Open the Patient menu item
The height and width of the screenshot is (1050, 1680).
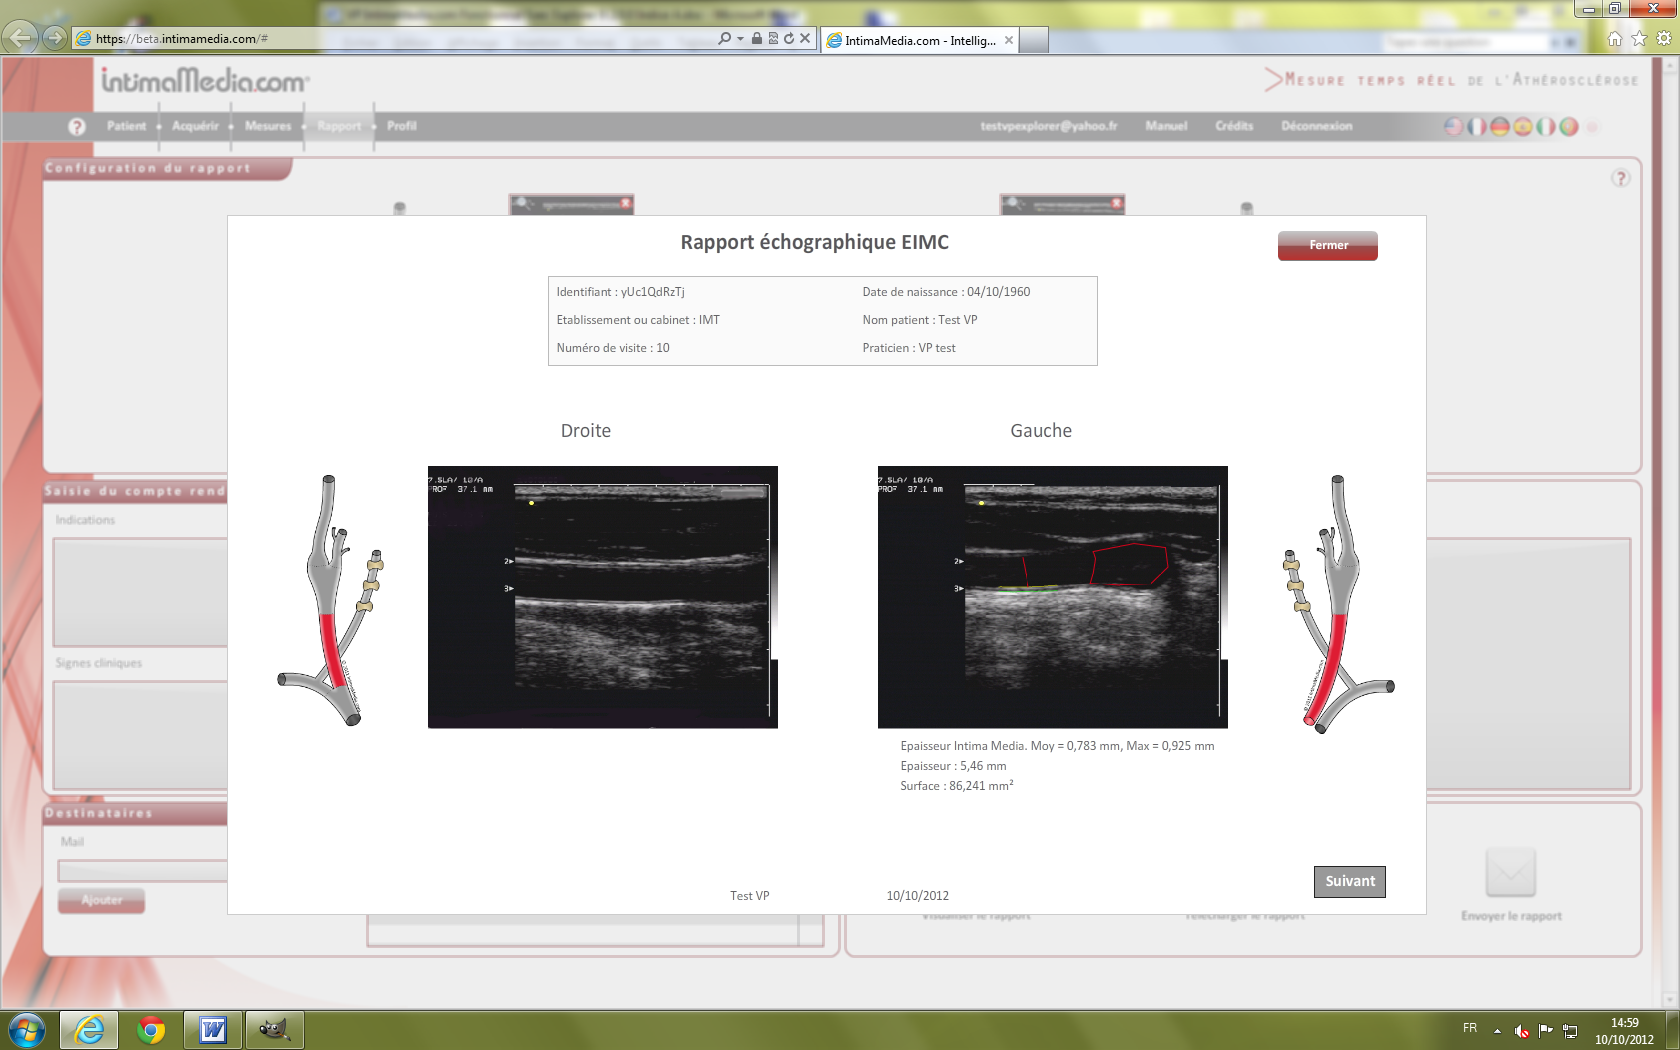click(x=126, y=126)
